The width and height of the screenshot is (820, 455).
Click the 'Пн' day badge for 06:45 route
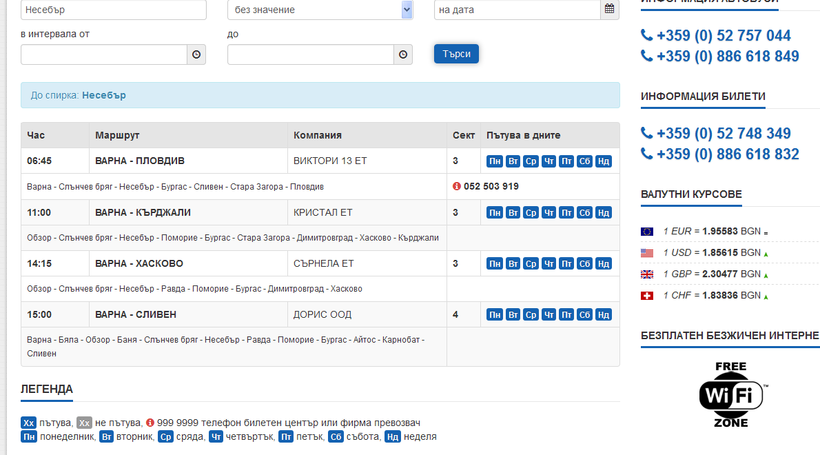(x=494, y=161)
